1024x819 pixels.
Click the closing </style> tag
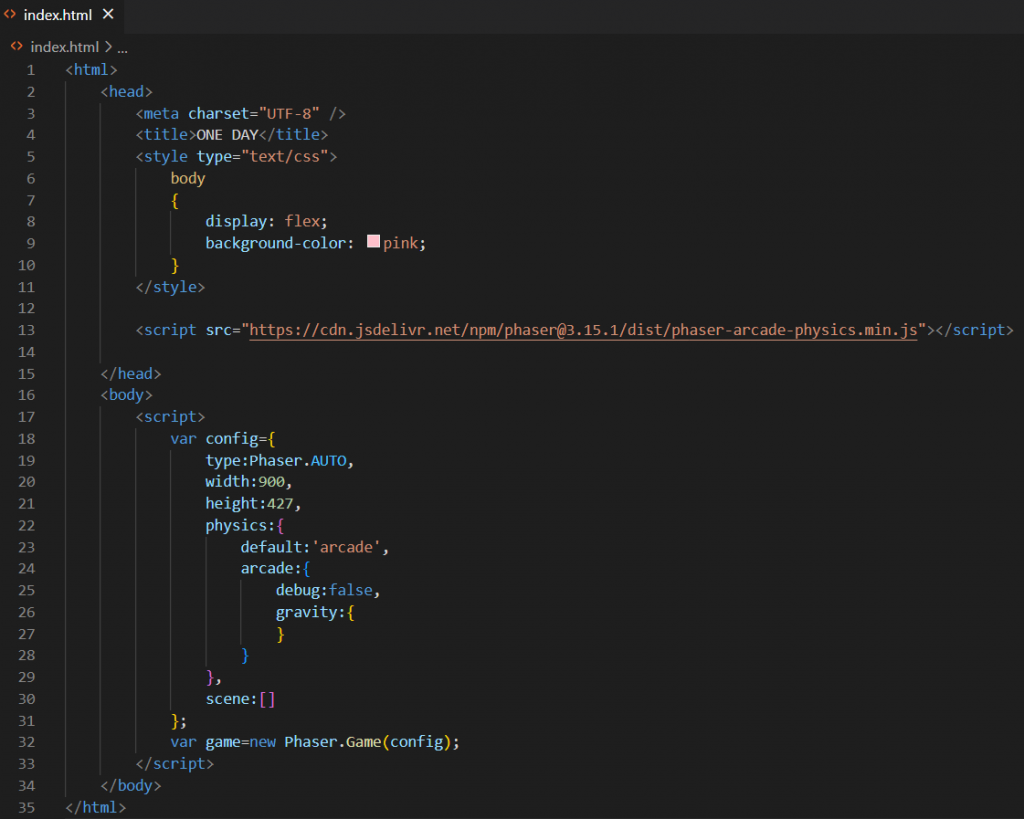coord(170,287)
